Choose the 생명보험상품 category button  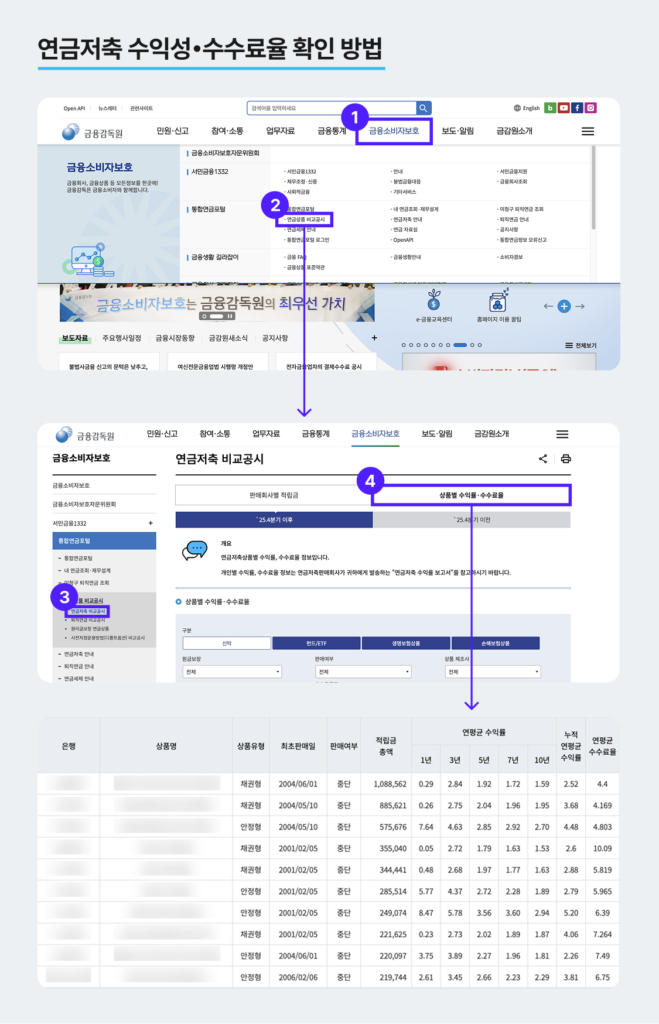point(406,643)
